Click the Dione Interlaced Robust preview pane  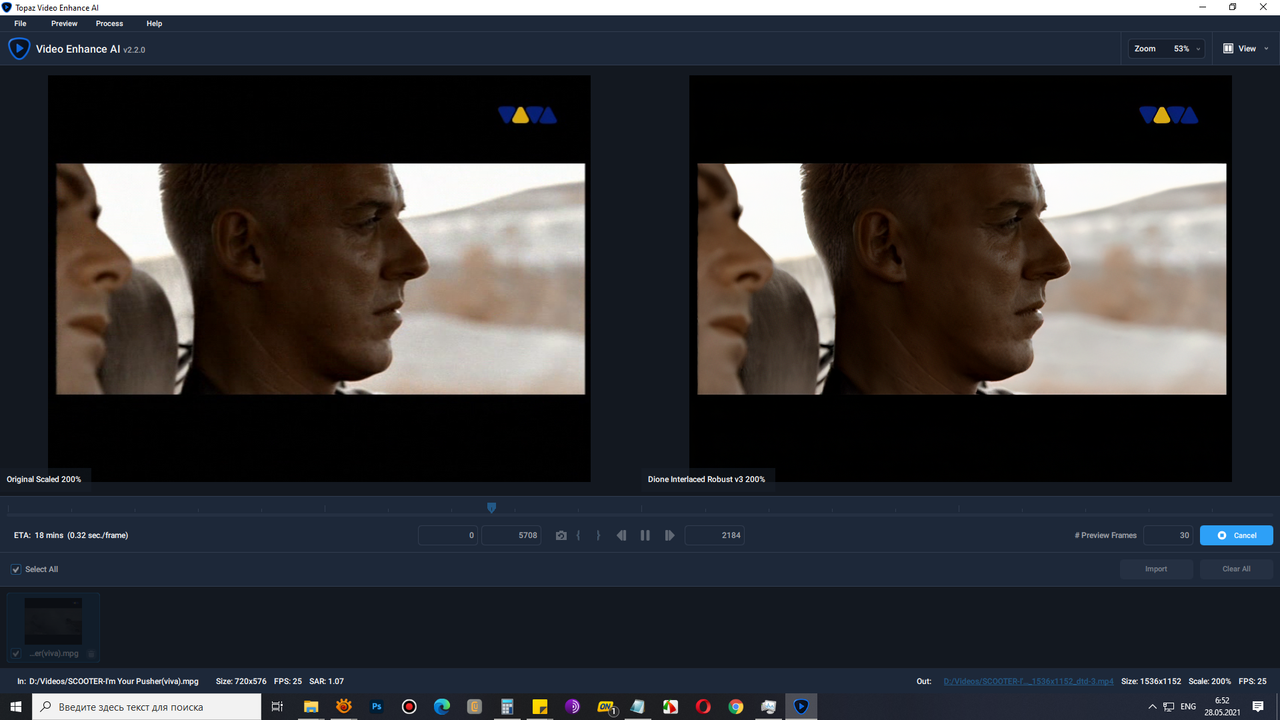(960, 279)
